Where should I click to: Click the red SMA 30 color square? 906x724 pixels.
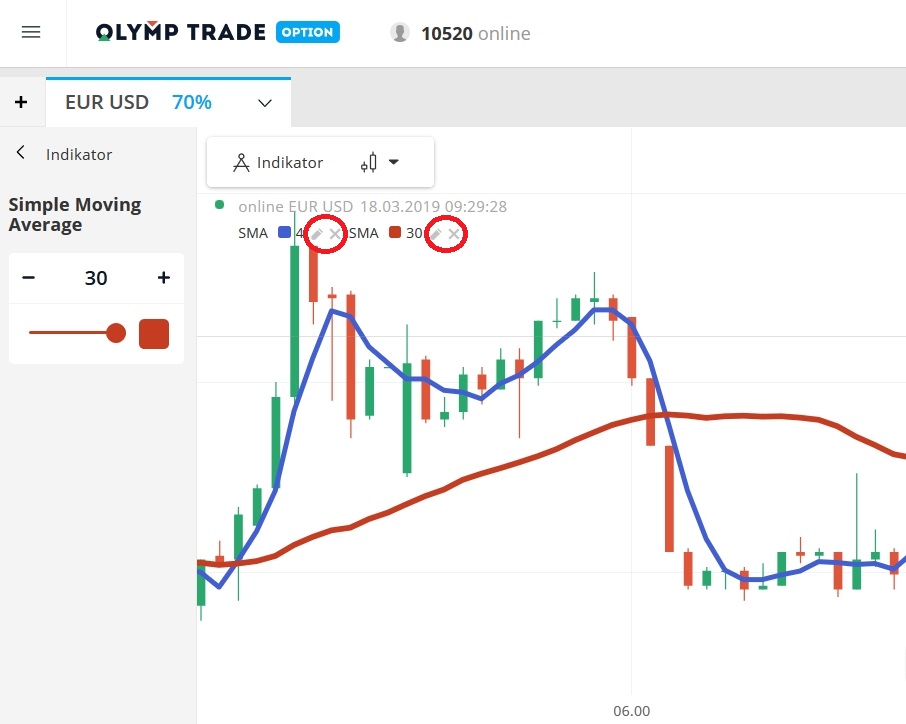394,233
